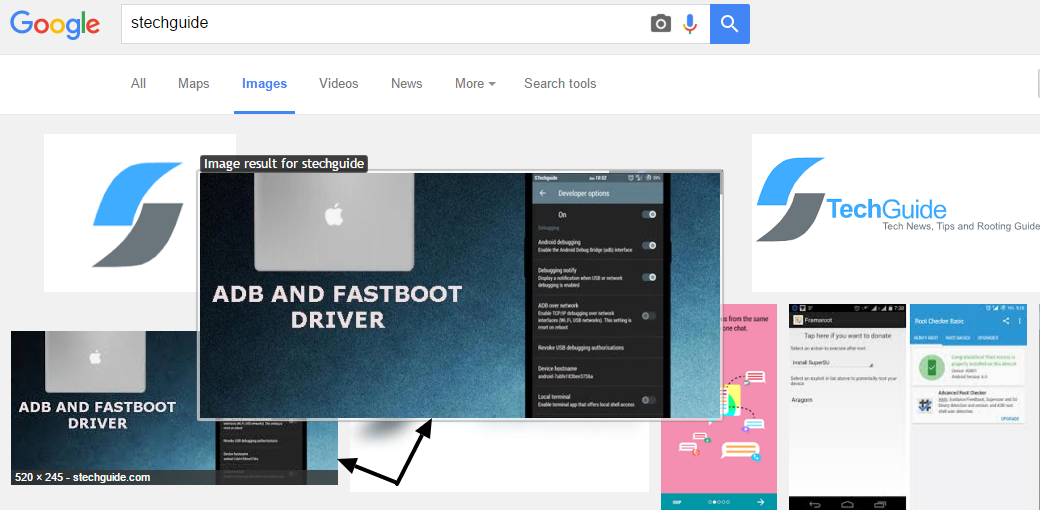This screenshot has width=1040, height=510.
Task: Click the share icon in Root Checker Basic
Action: [1006, 321]
